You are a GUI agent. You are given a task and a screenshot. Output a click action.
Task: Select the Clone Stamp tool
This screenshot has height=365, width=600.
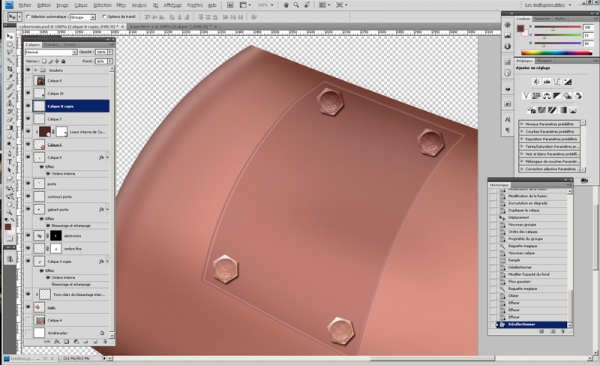(10, 103)
